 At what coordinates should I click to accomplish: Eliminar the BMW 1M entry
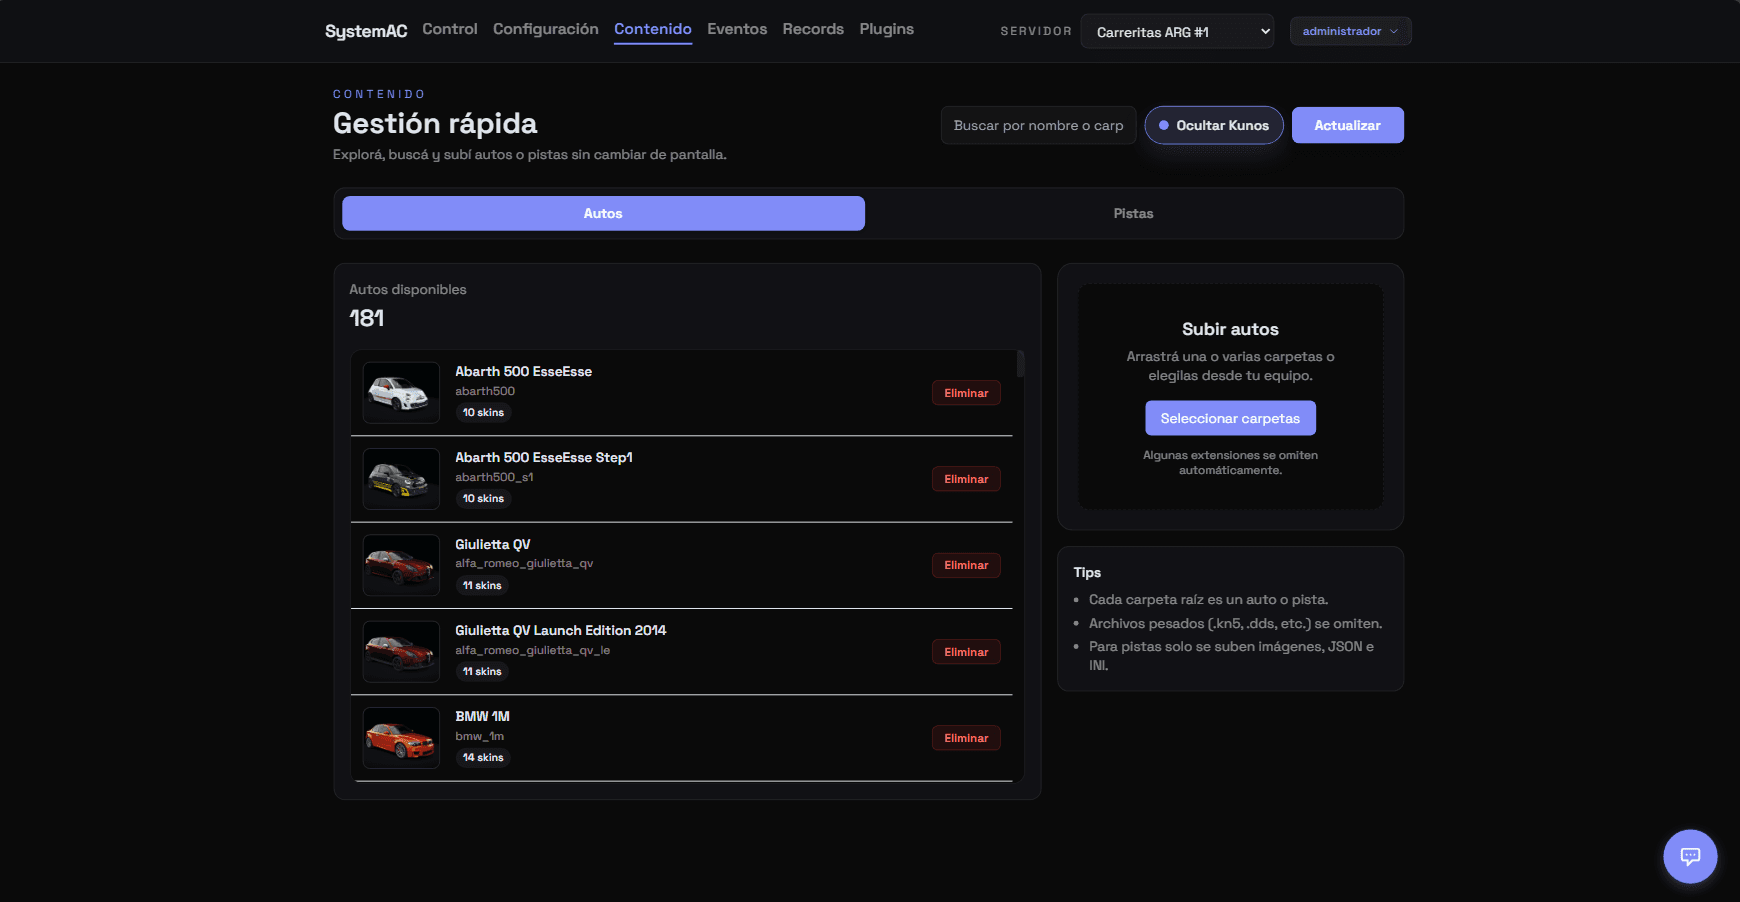tap(966, 738)
